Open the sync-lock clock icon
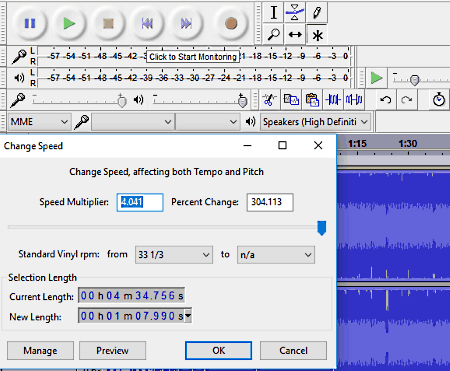The height and width of the screenshot is (371, 450). tap(439, 99)
